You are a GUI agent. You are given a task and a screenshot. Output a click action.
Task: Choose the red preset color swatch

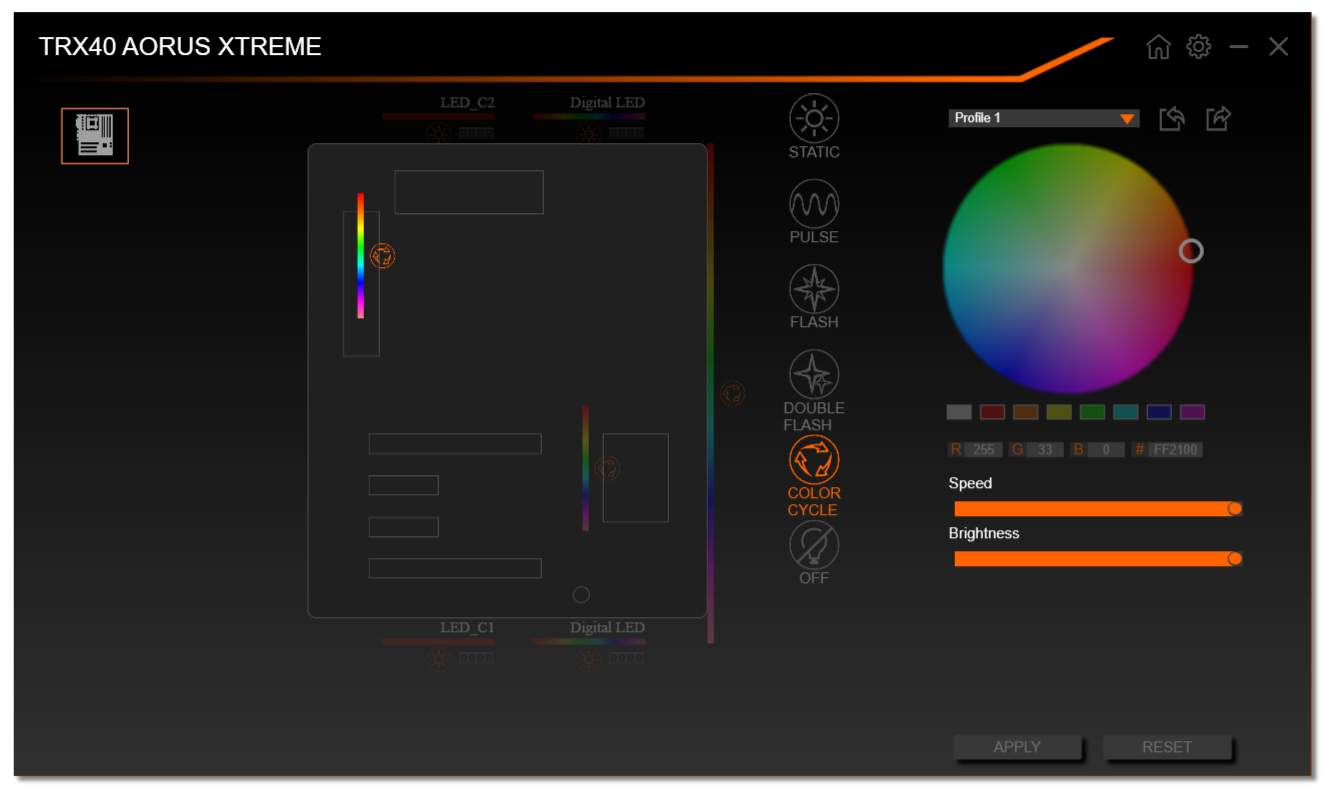pyautogui.click(x=992, y=412)
